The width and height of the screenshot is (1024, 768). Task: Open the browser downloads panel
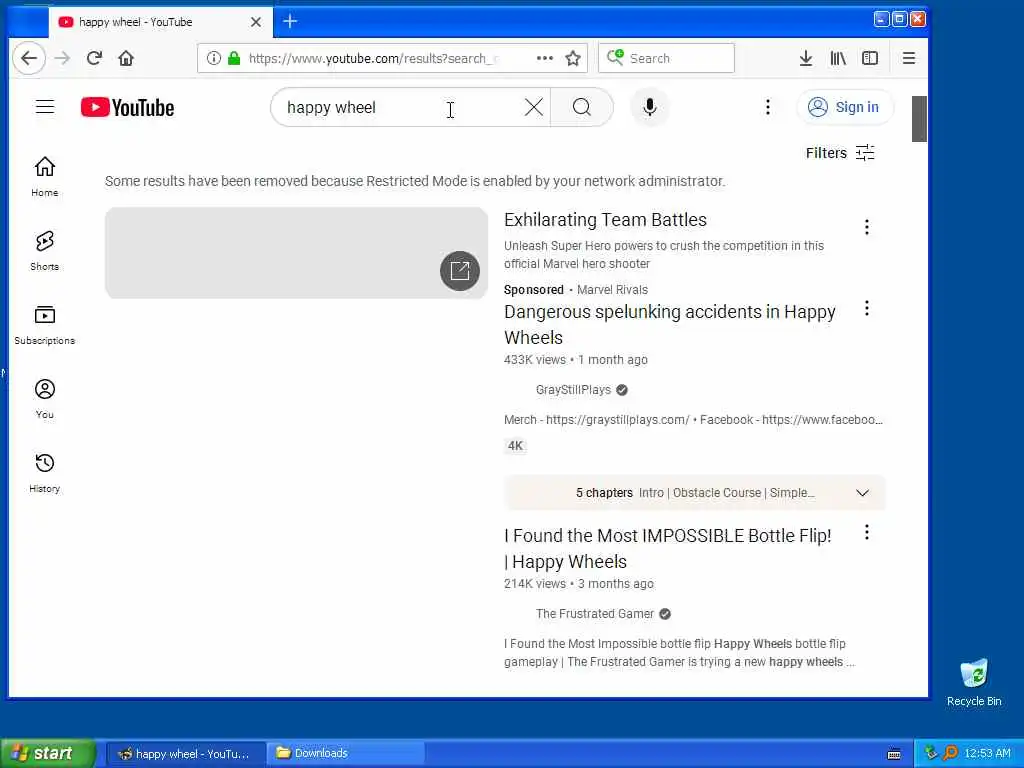[806, 58]
